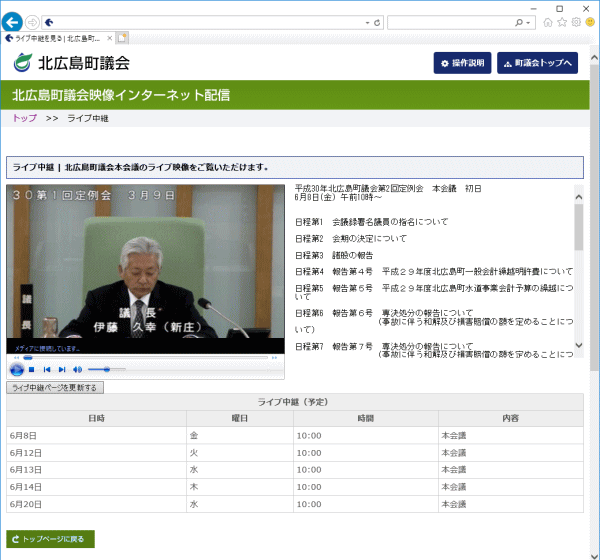The height and width of the screenshot is (560, 600).
Task: Mute the player volume icon
Action: point(77,369)
